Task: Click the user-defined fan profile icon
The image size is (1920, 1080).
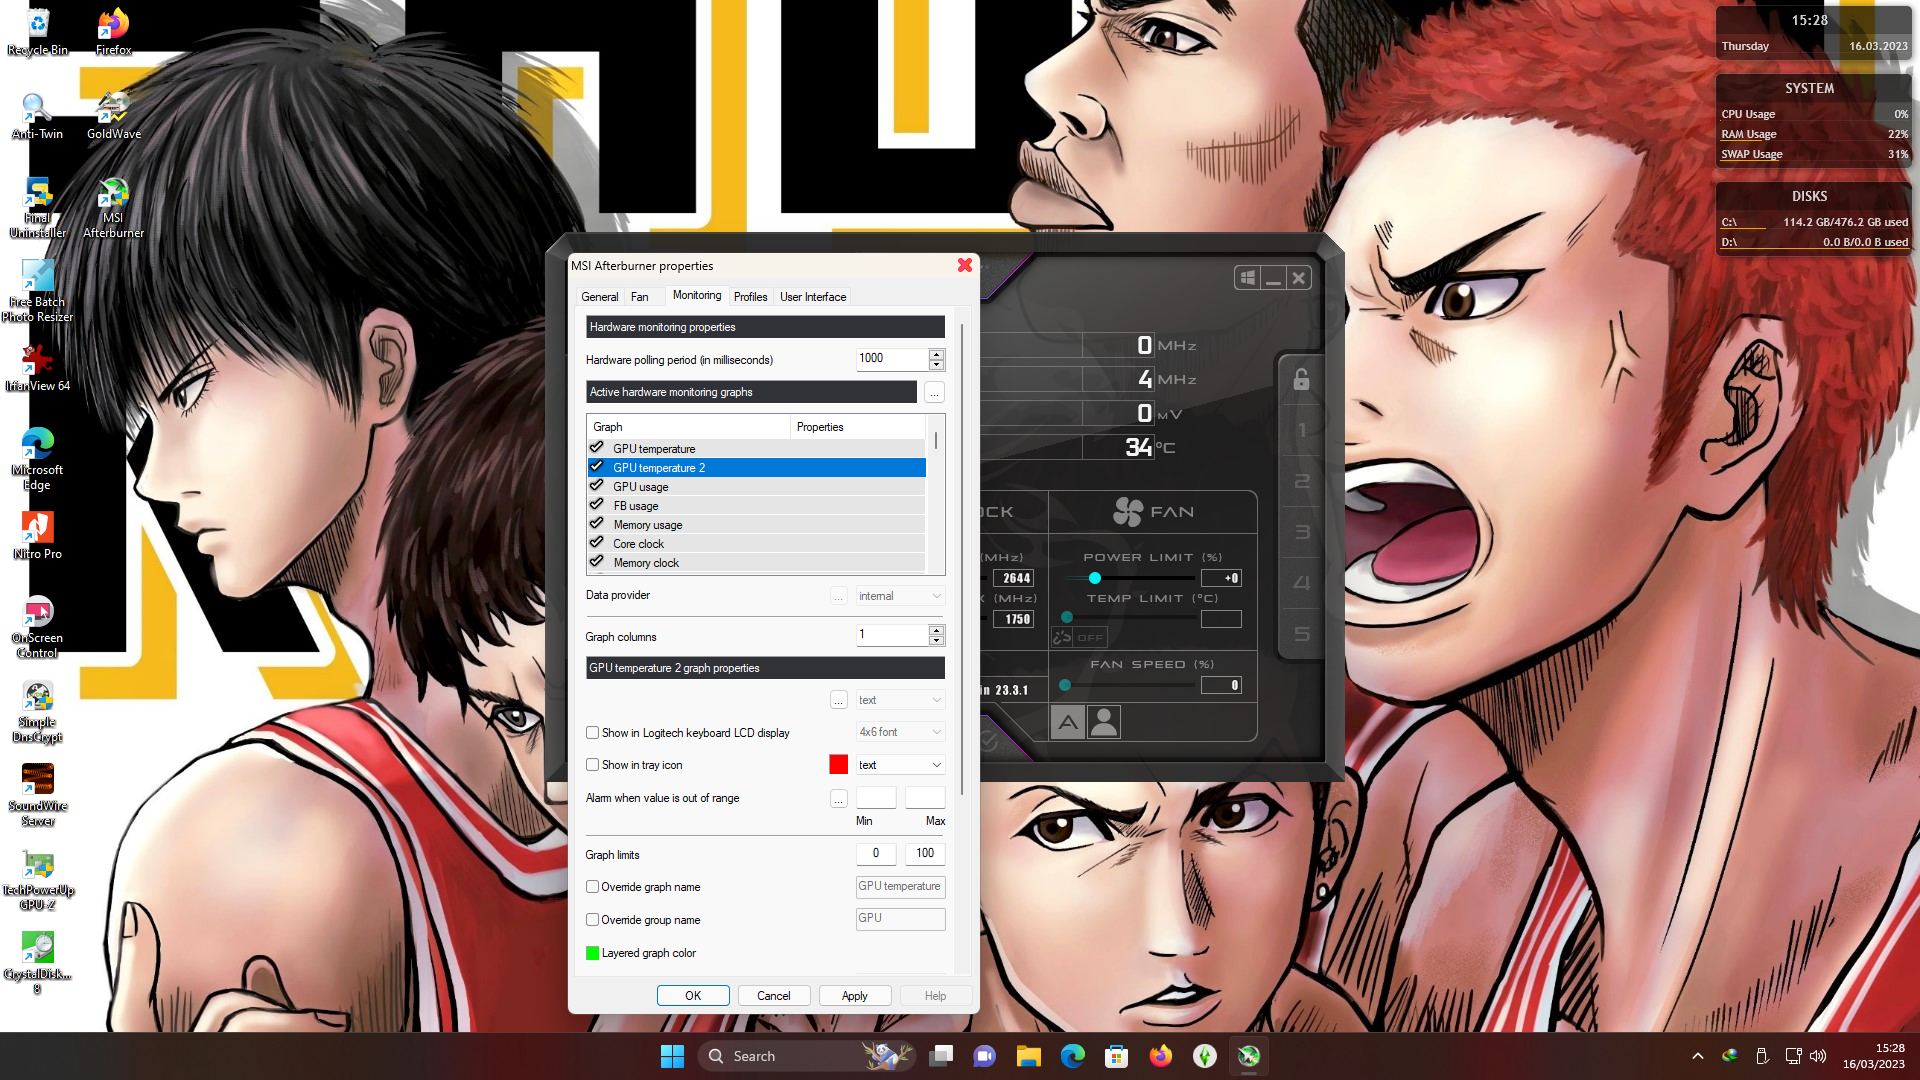Action: point(1104,722)
